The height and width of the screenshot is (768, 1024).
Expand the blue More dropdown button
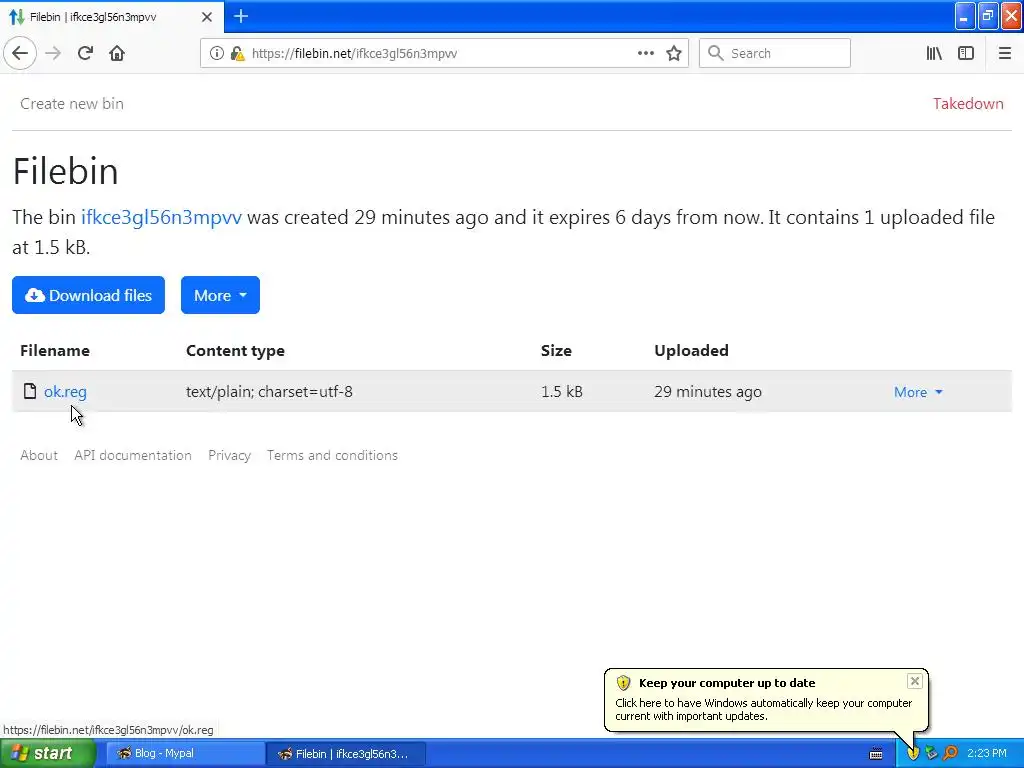220,295
